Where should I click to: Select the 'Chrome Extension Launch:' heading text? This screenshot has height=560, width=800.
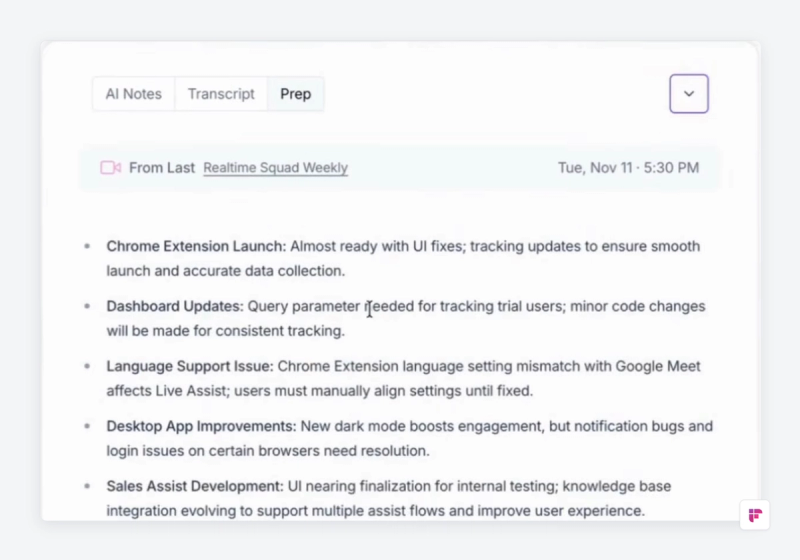click(x=196, y=246)
